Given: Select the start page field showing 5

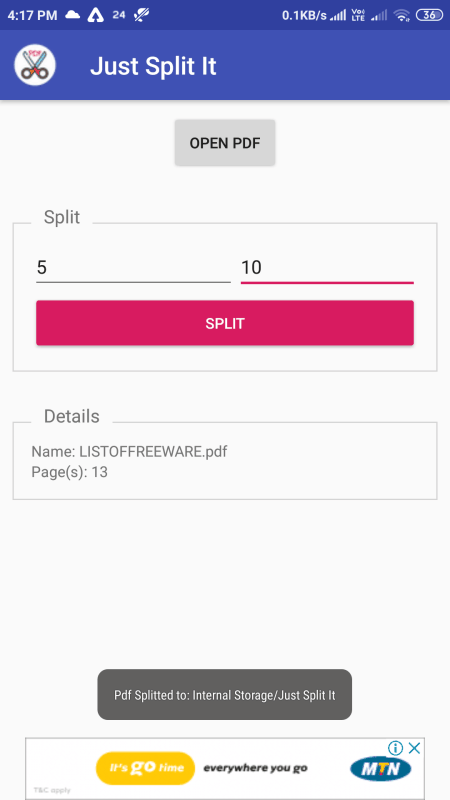Looking at the screenshot, I should pyautogui.click(x=133, y=268).
